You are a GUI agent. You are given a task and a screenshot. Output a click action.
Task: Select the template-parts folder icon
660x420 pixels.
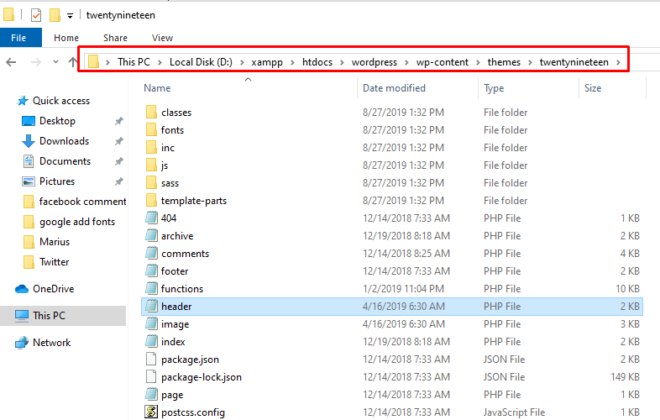(x=151, y=200)
